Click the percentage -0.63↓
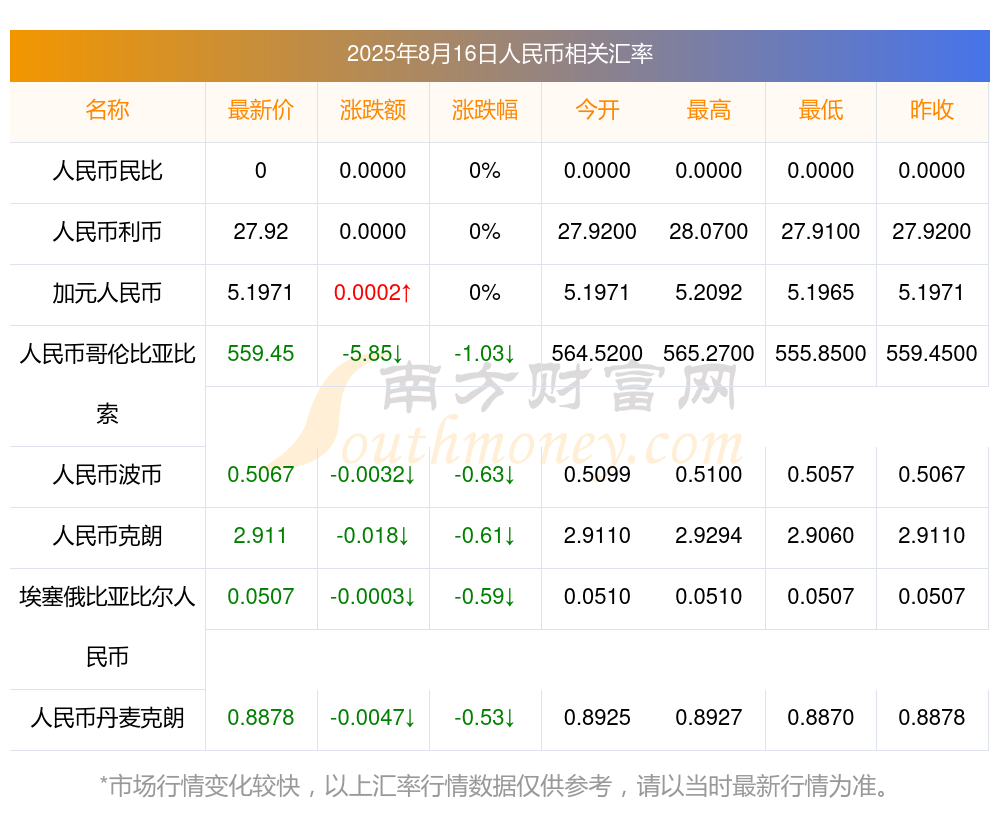 pyautogui.click(x=485, y=475)
